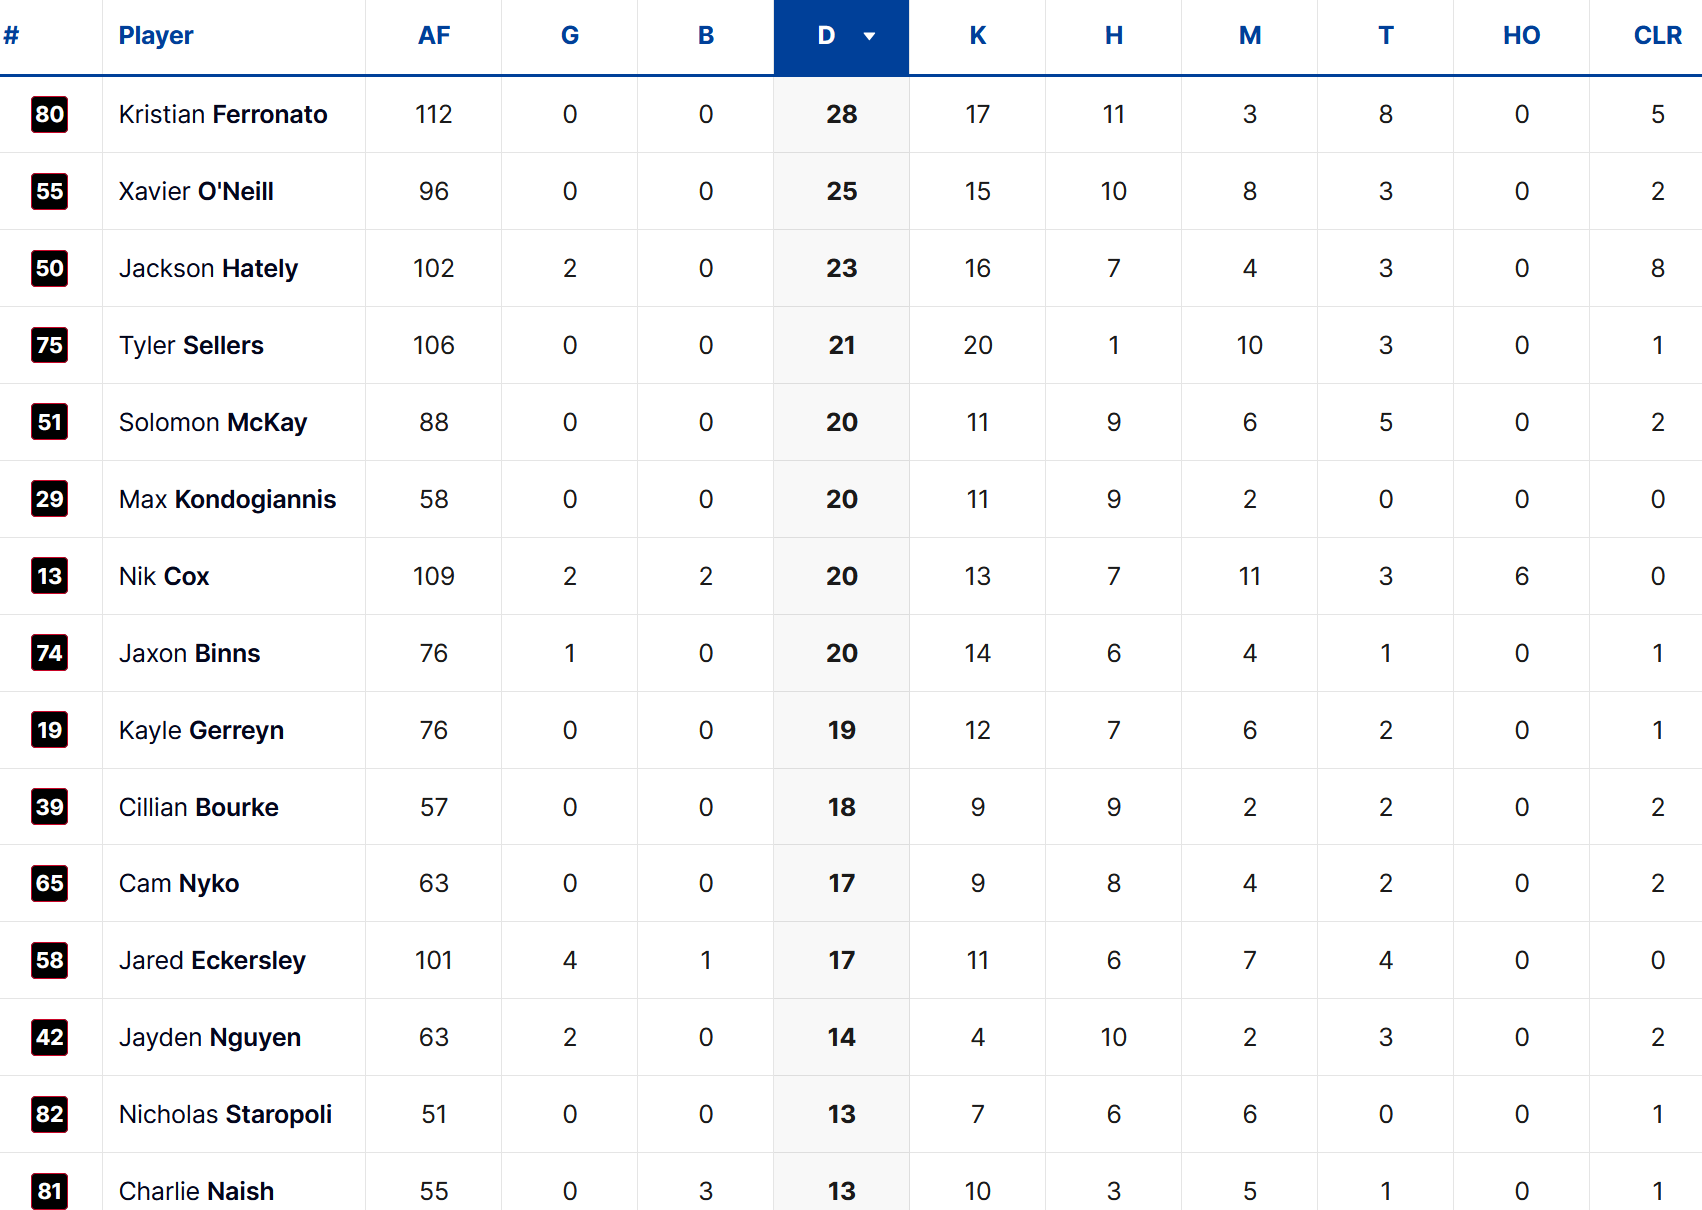
Task: Sort table by Player name header
Action: [156, 36]
